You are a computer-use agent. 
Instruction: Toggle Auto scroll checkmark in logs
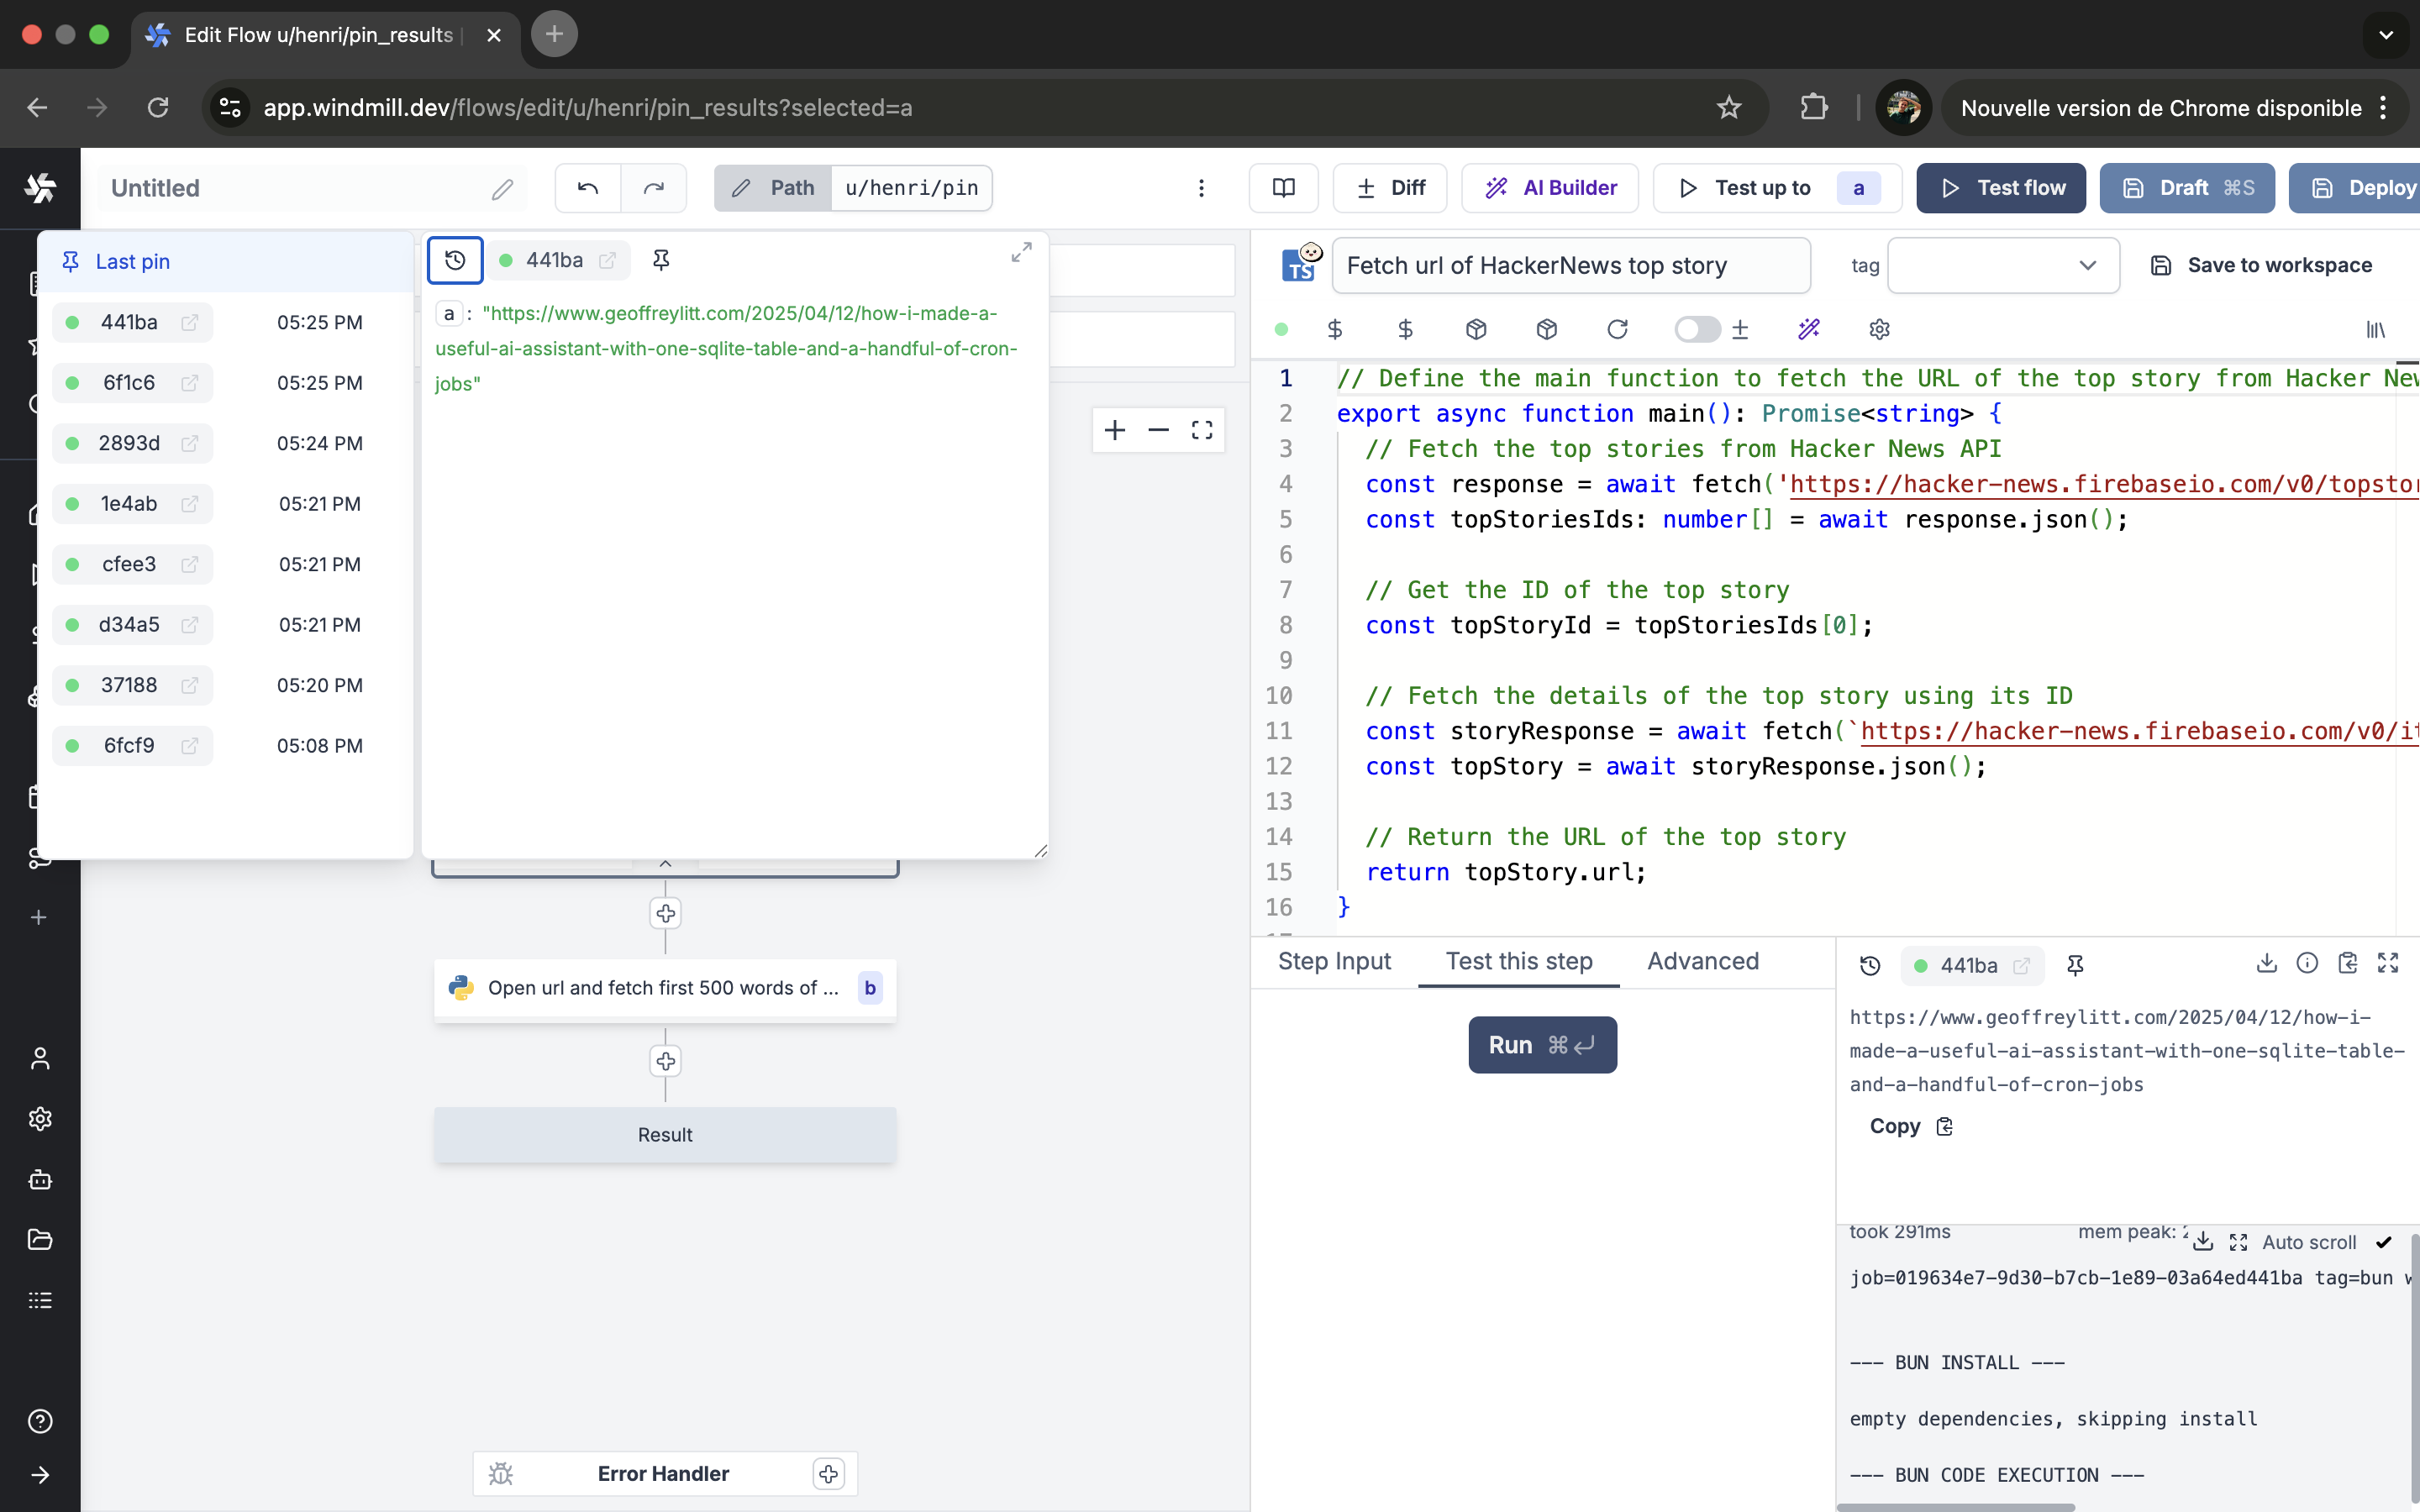tap(2384, 1242)
